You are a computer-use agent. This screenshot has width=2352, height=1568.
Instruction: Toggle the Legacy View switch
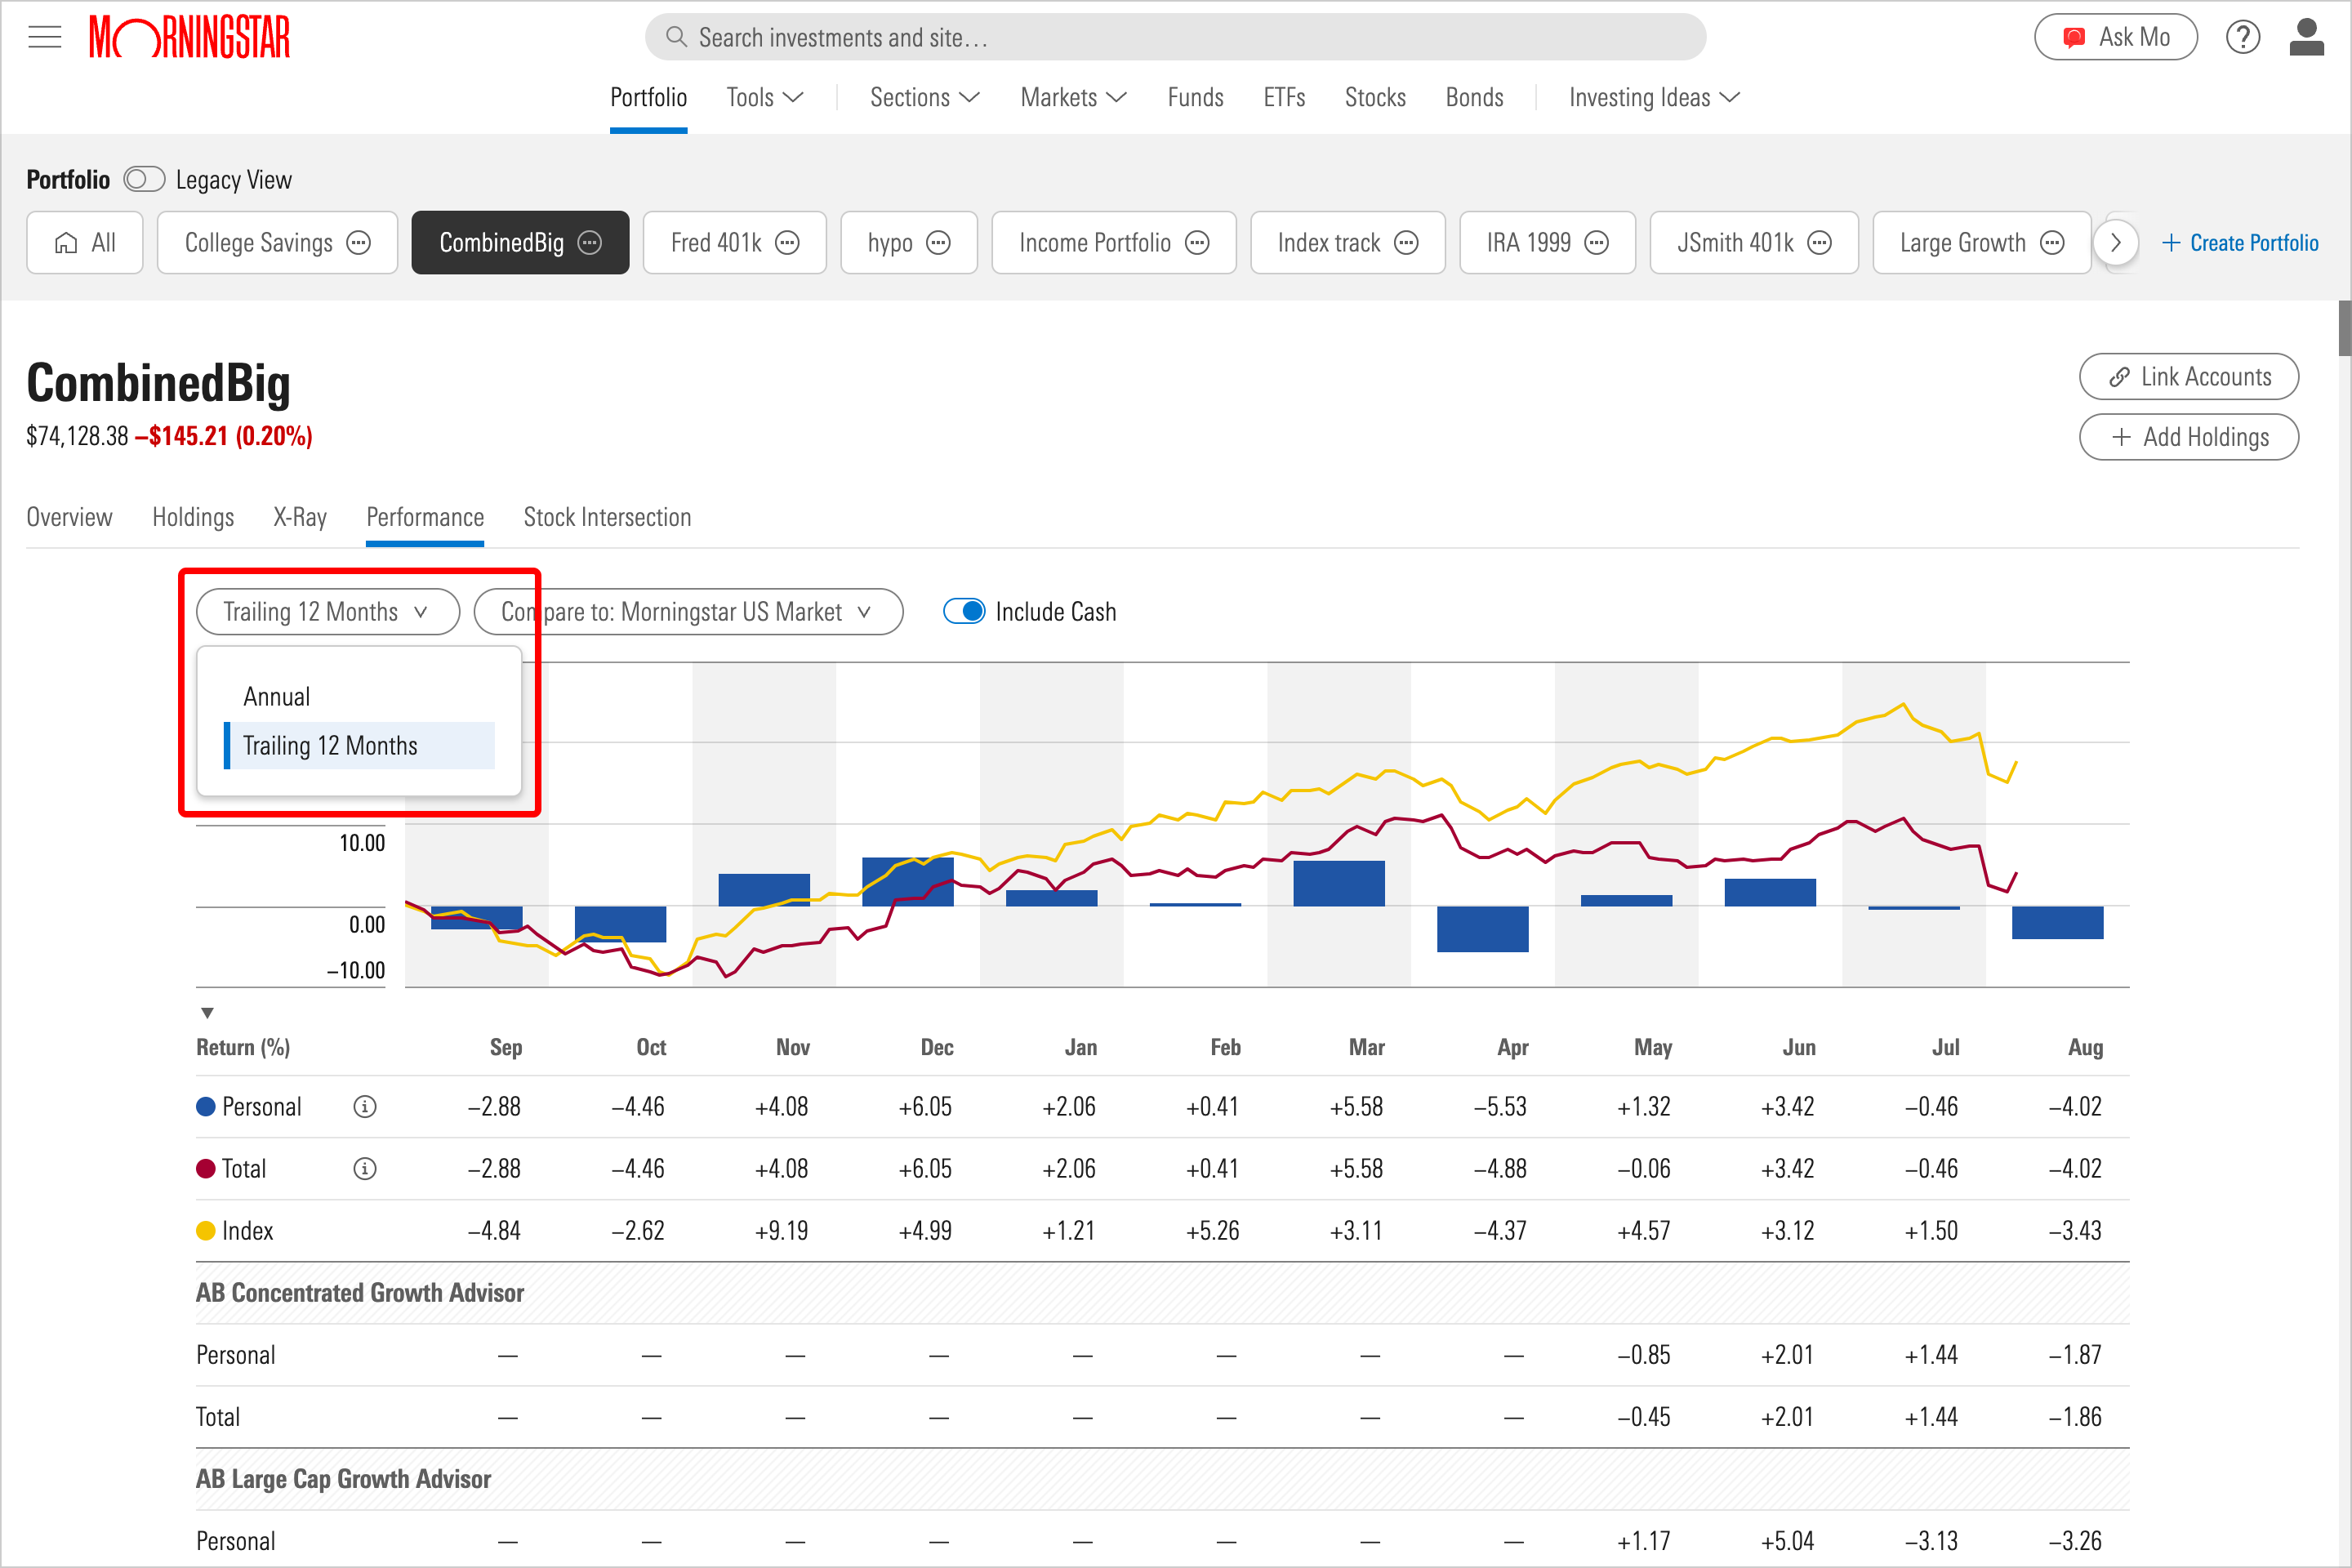144,180
